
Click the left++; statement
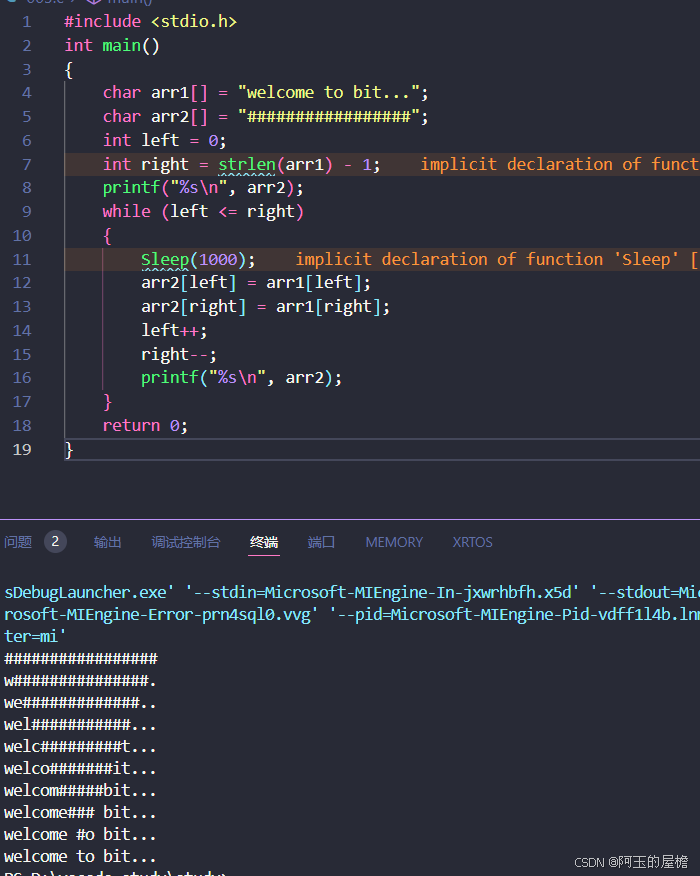pyautogui.click(x=174, y=331)
